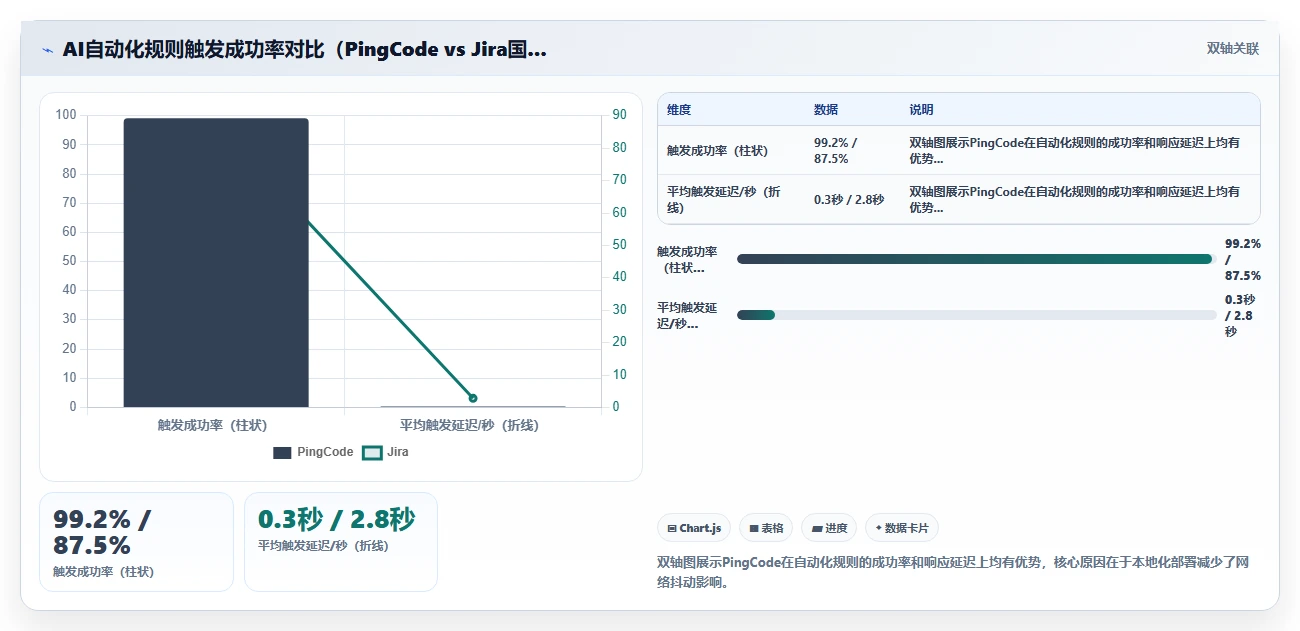Click the 进度 tag
Screen dimensions: 1300x631
830,528
